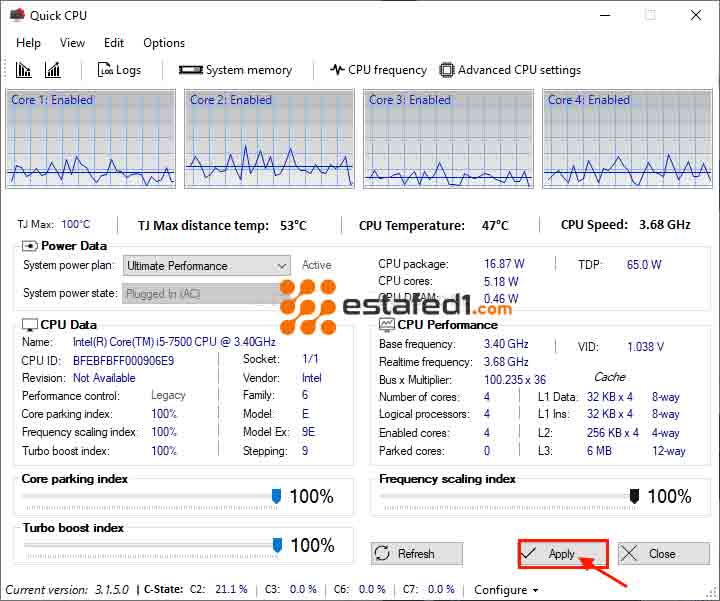Screen dimensions: 720x601
Task: Click the Core 2 usage graph
Action: click(x=269, y=139)
